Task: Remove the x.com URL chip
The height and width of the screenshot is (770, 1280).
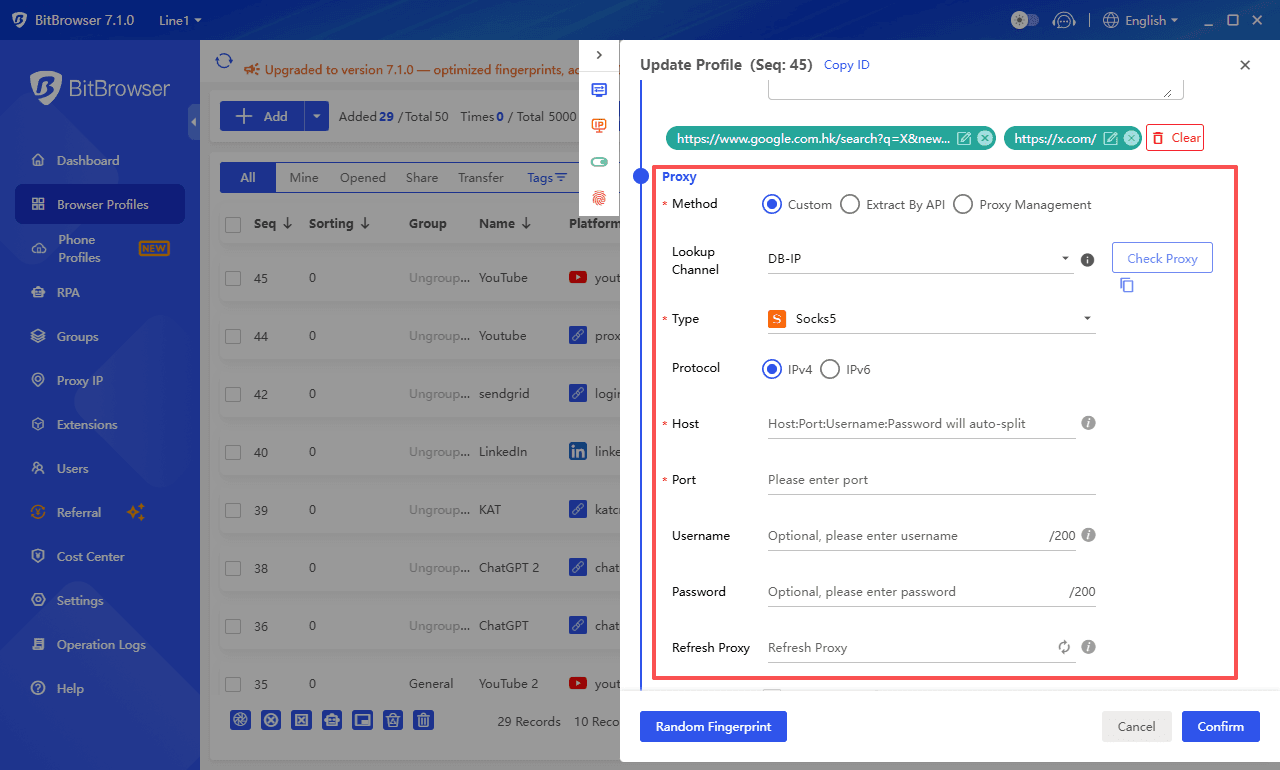Action: click(1131, 139)
